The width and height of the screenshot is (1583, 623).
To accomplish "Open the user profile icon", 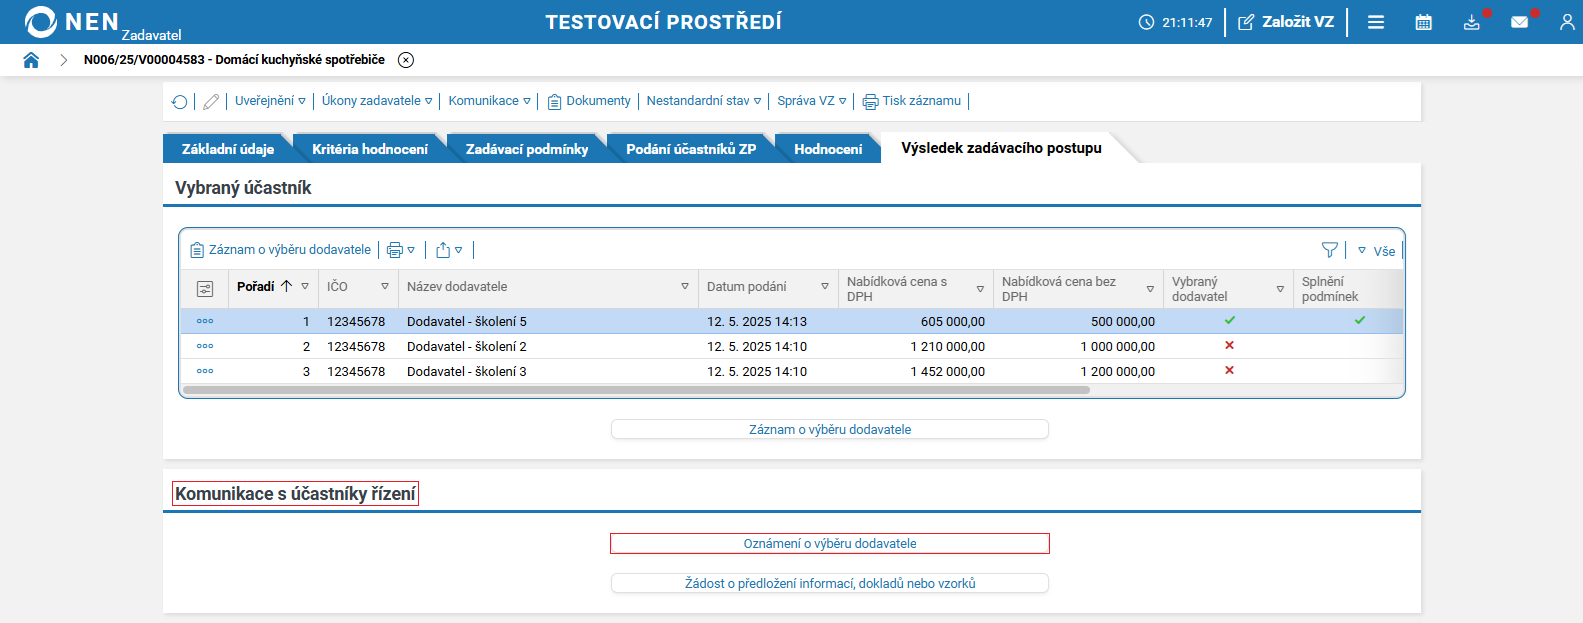I will [1567, 22].
